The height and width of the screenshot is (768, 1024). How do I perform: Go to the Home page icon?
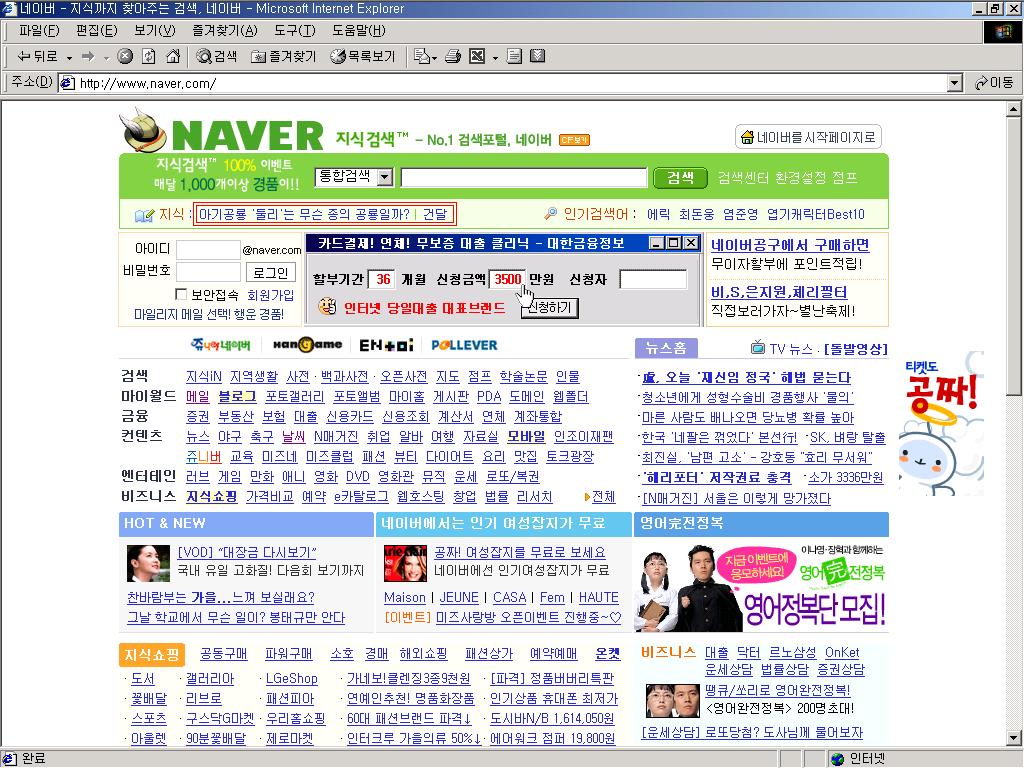(173, 57)
